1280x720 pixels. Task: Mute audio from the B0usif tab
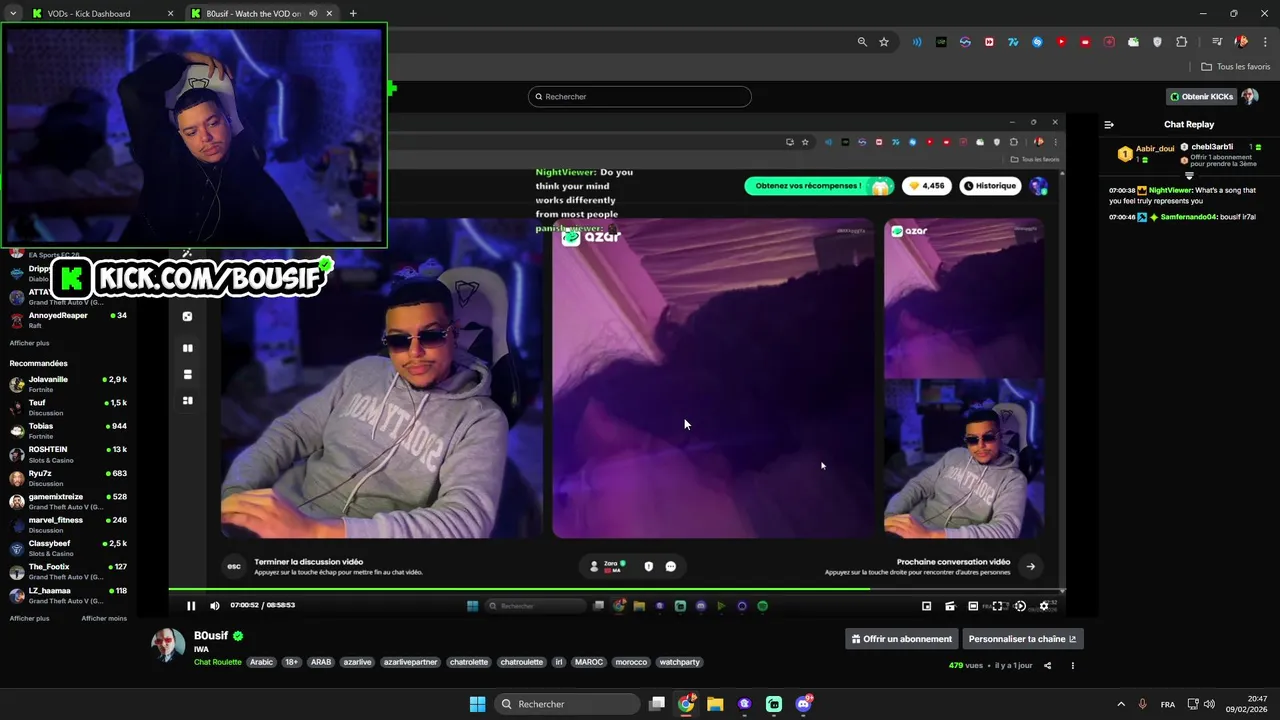(x=313, y=14)
